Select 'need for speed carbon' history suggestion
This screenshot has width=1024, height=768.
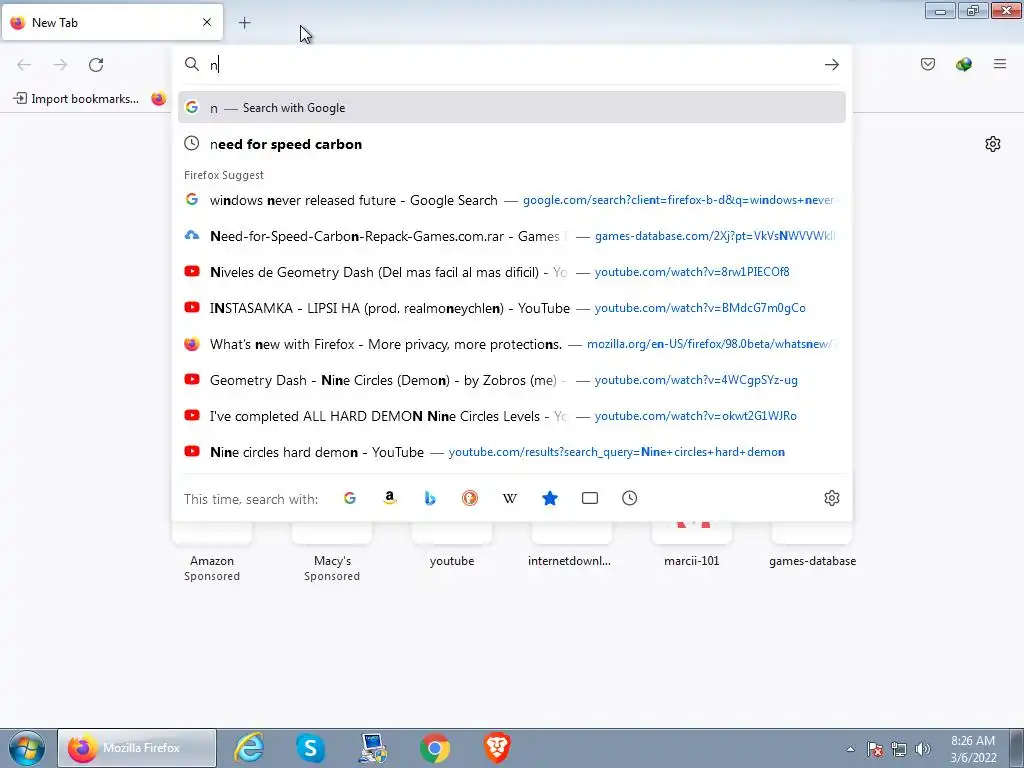pyautogui.click(x=511, y=144)
